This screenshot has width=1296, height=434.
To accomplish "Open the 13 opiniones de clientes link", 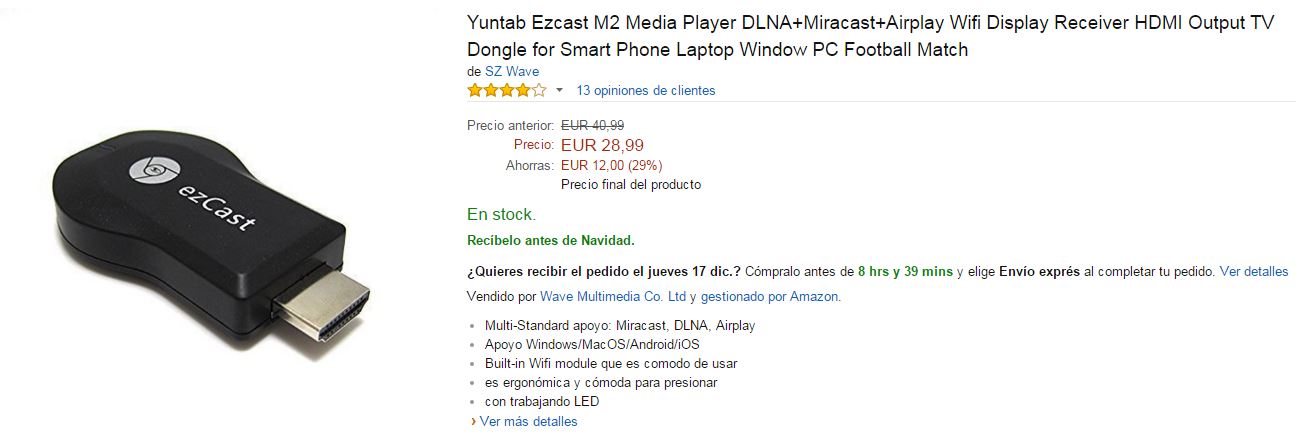I will click(x=646, y=90).
